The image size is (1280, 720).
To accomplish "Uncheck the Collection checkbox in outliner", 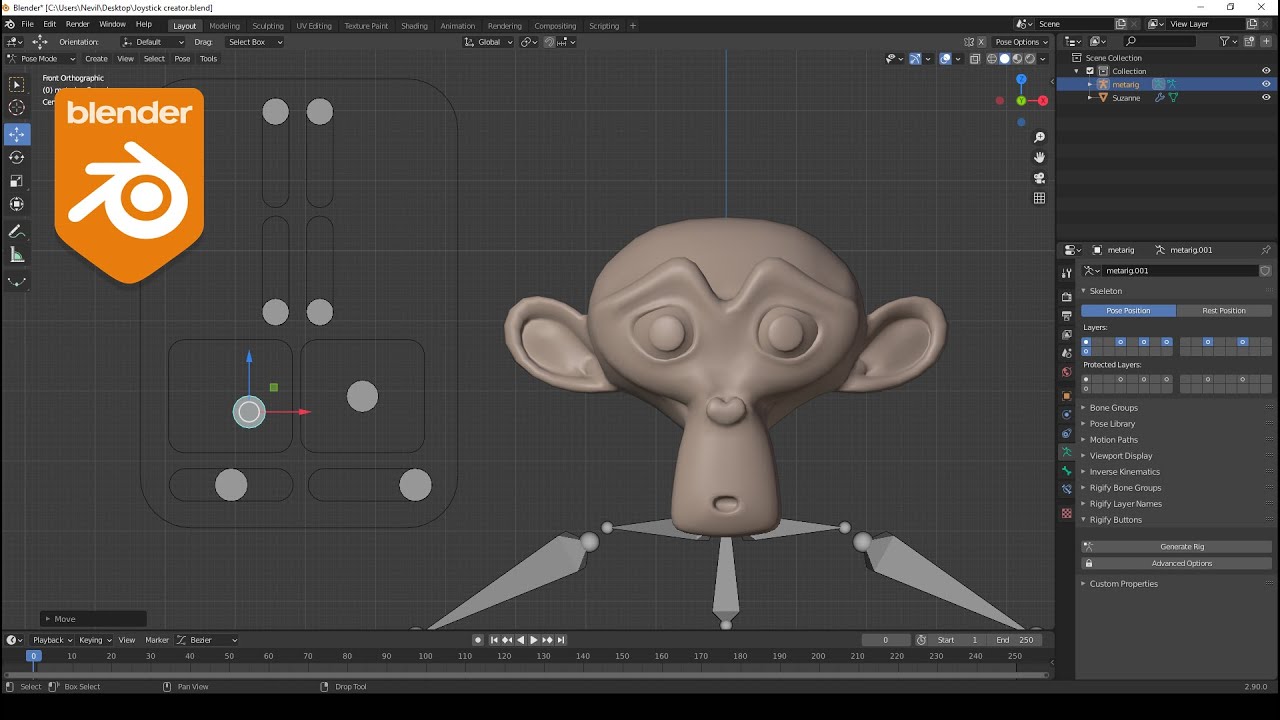I will (x=1090, y=71).
